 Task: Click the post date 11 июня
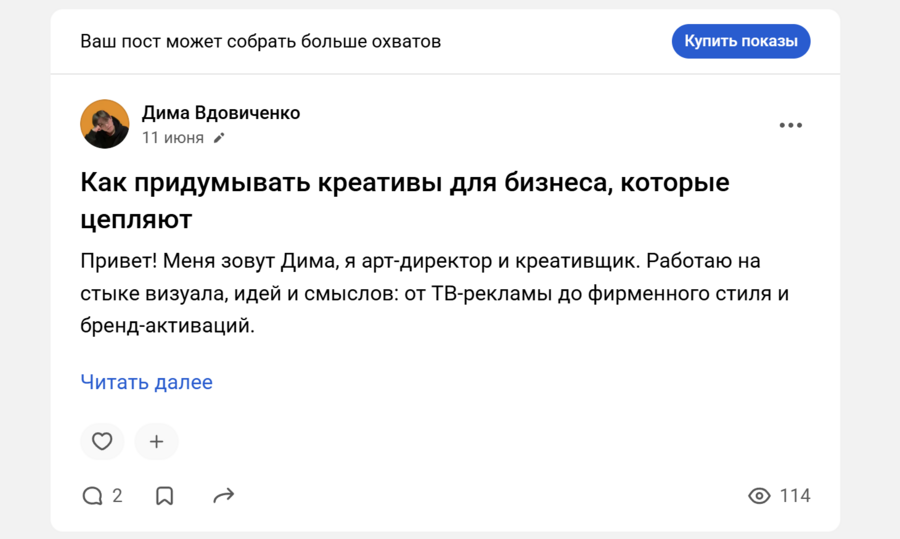tap(173, 138)
